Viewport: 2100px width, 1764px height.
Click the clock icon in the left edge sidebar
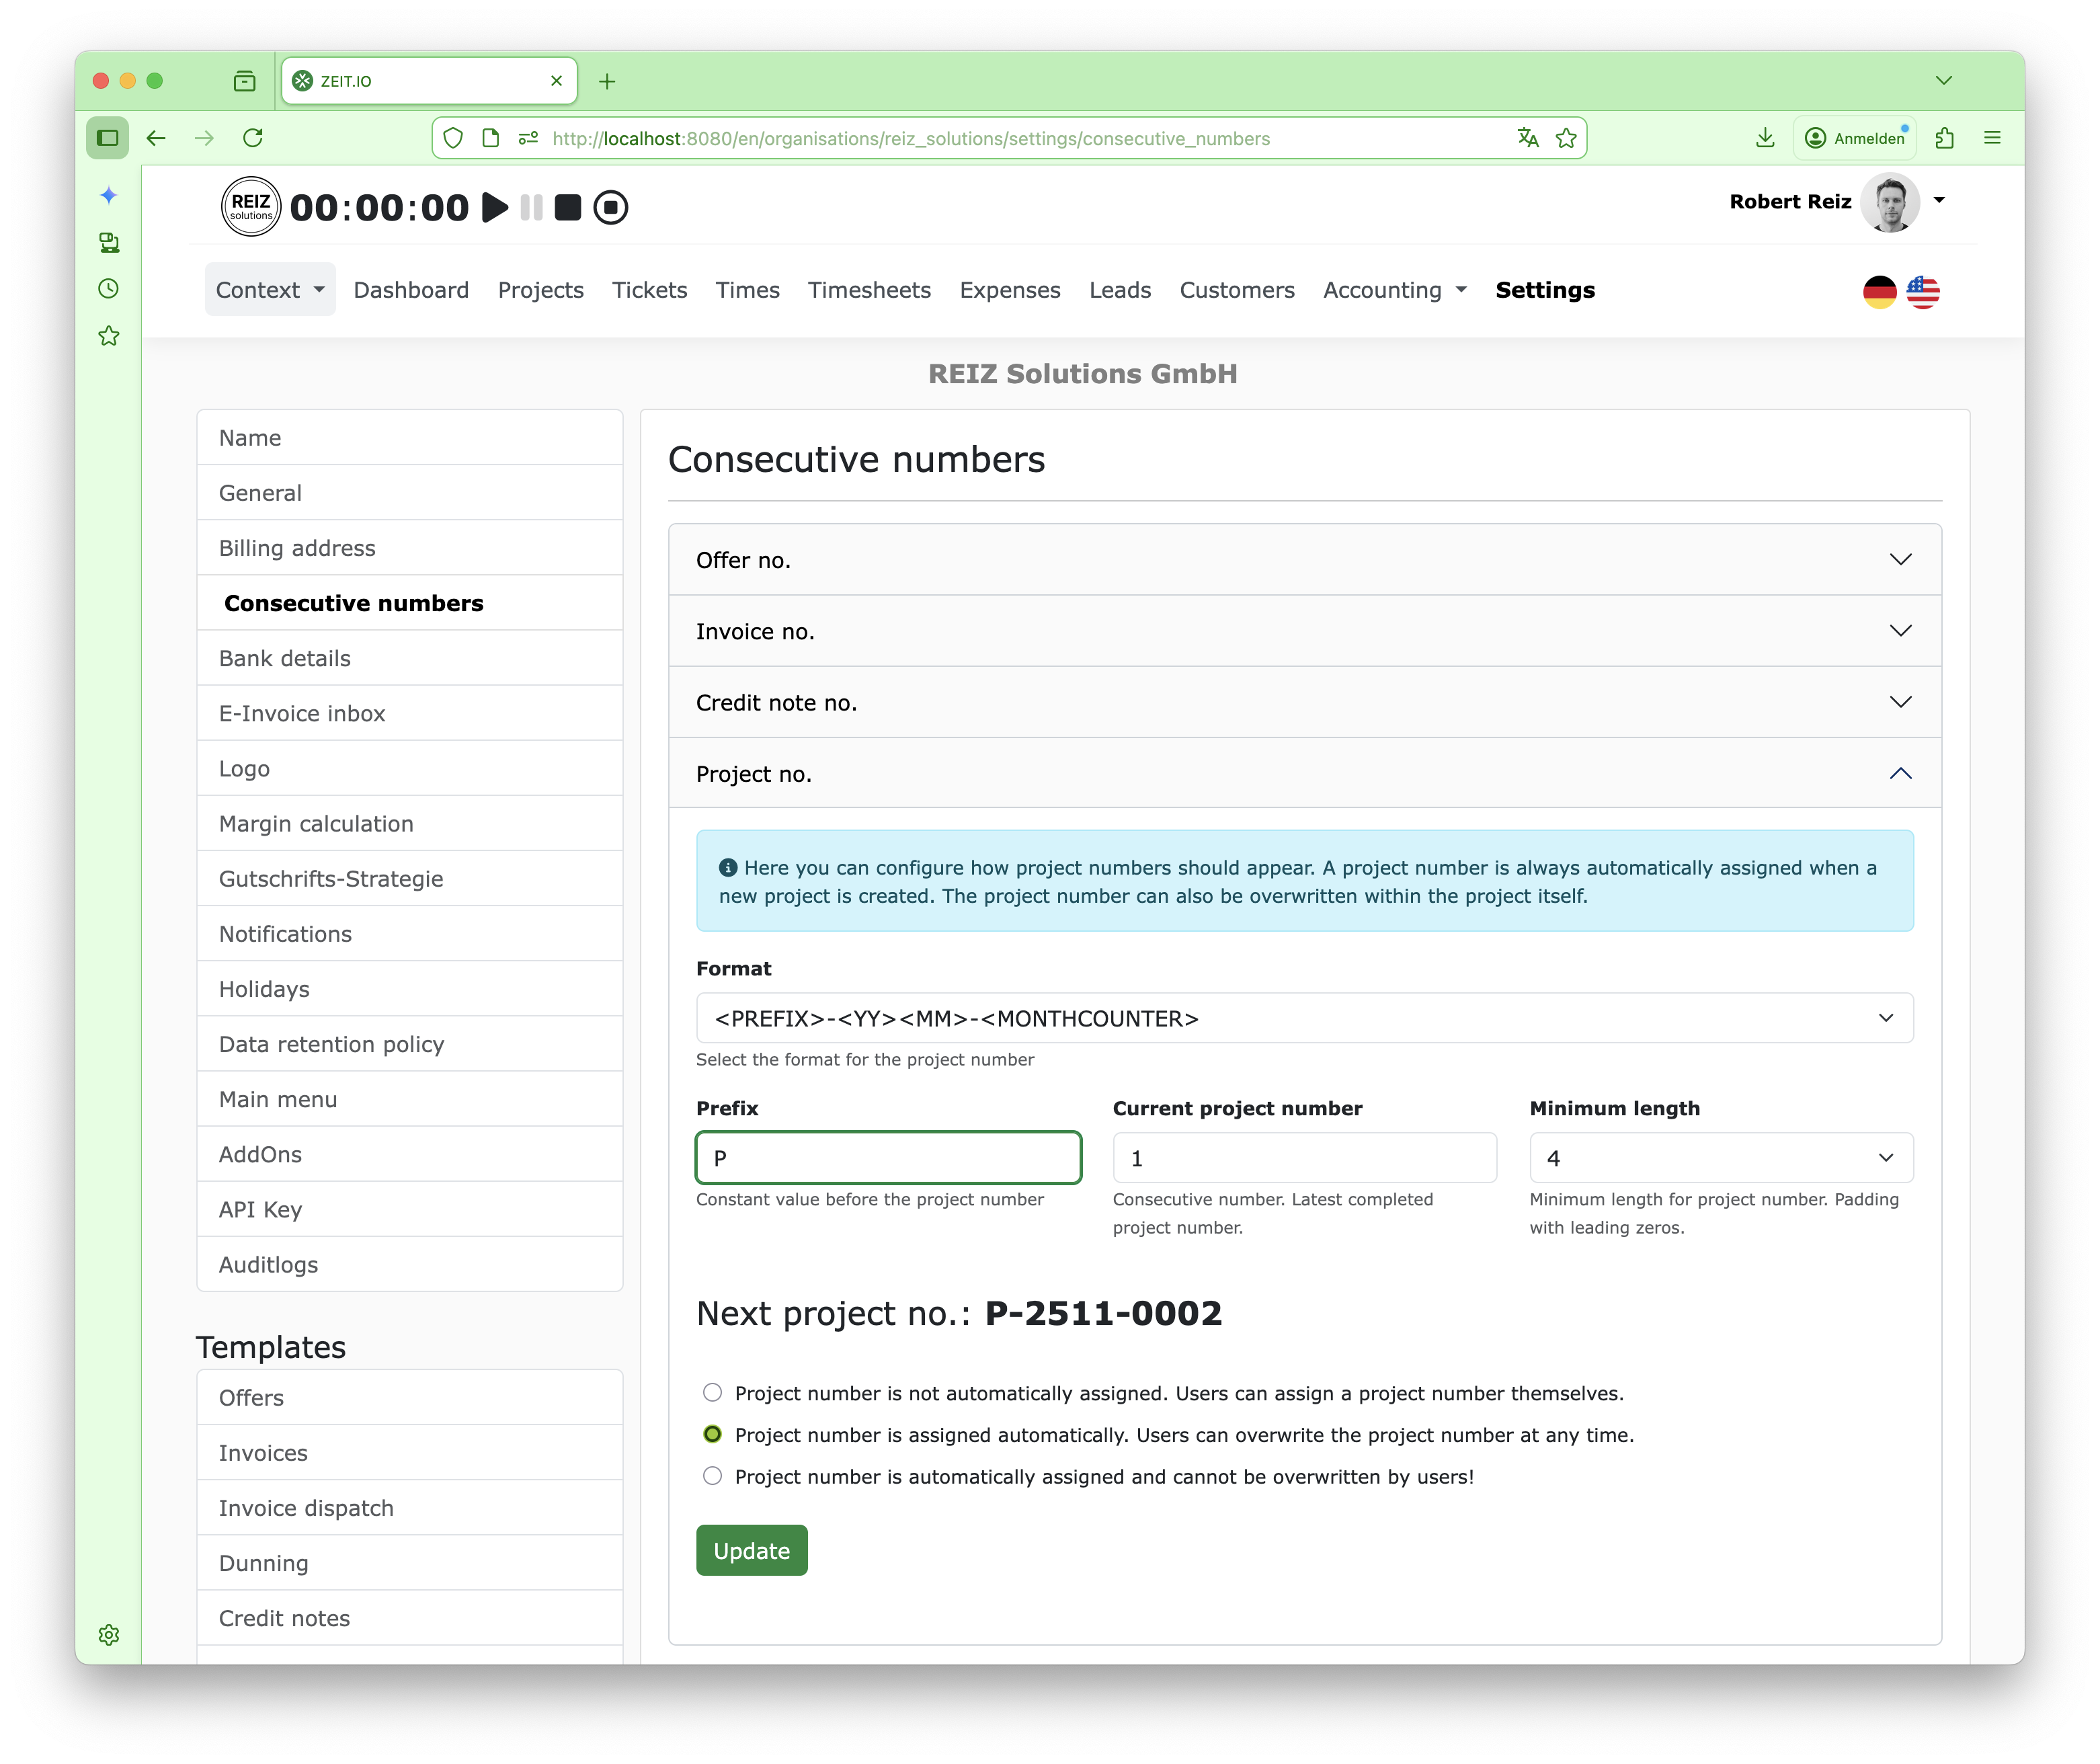point(108,288)
